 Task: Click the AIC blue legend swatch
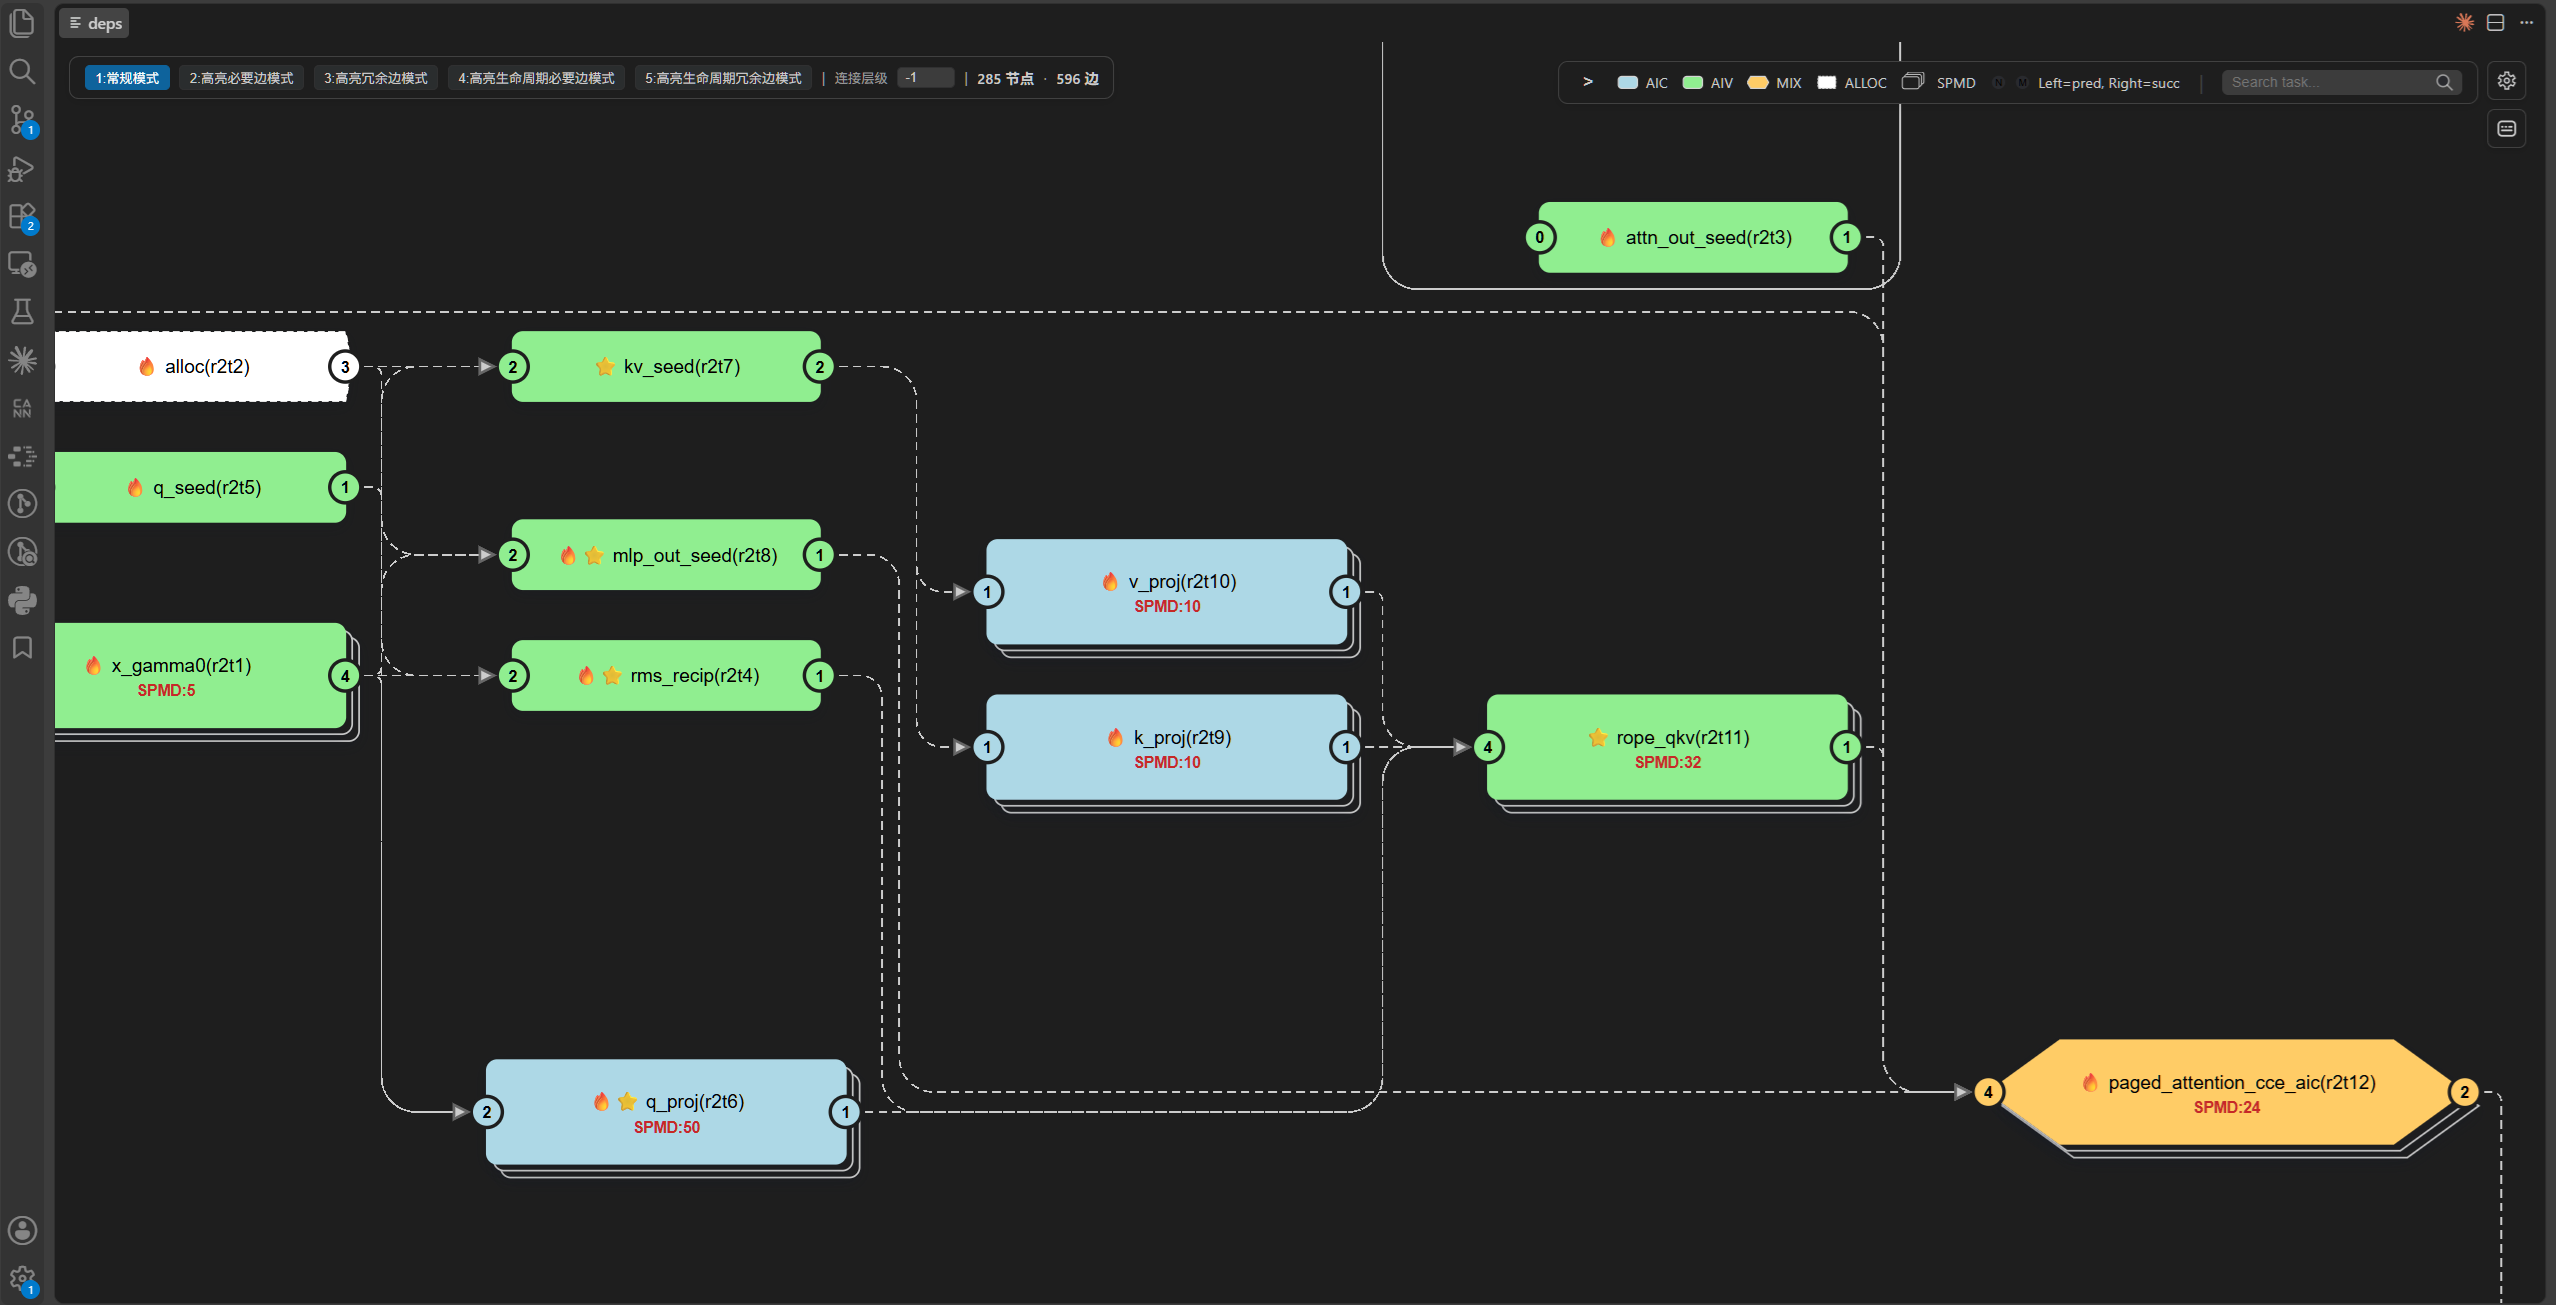click(x=1627, y=82)
